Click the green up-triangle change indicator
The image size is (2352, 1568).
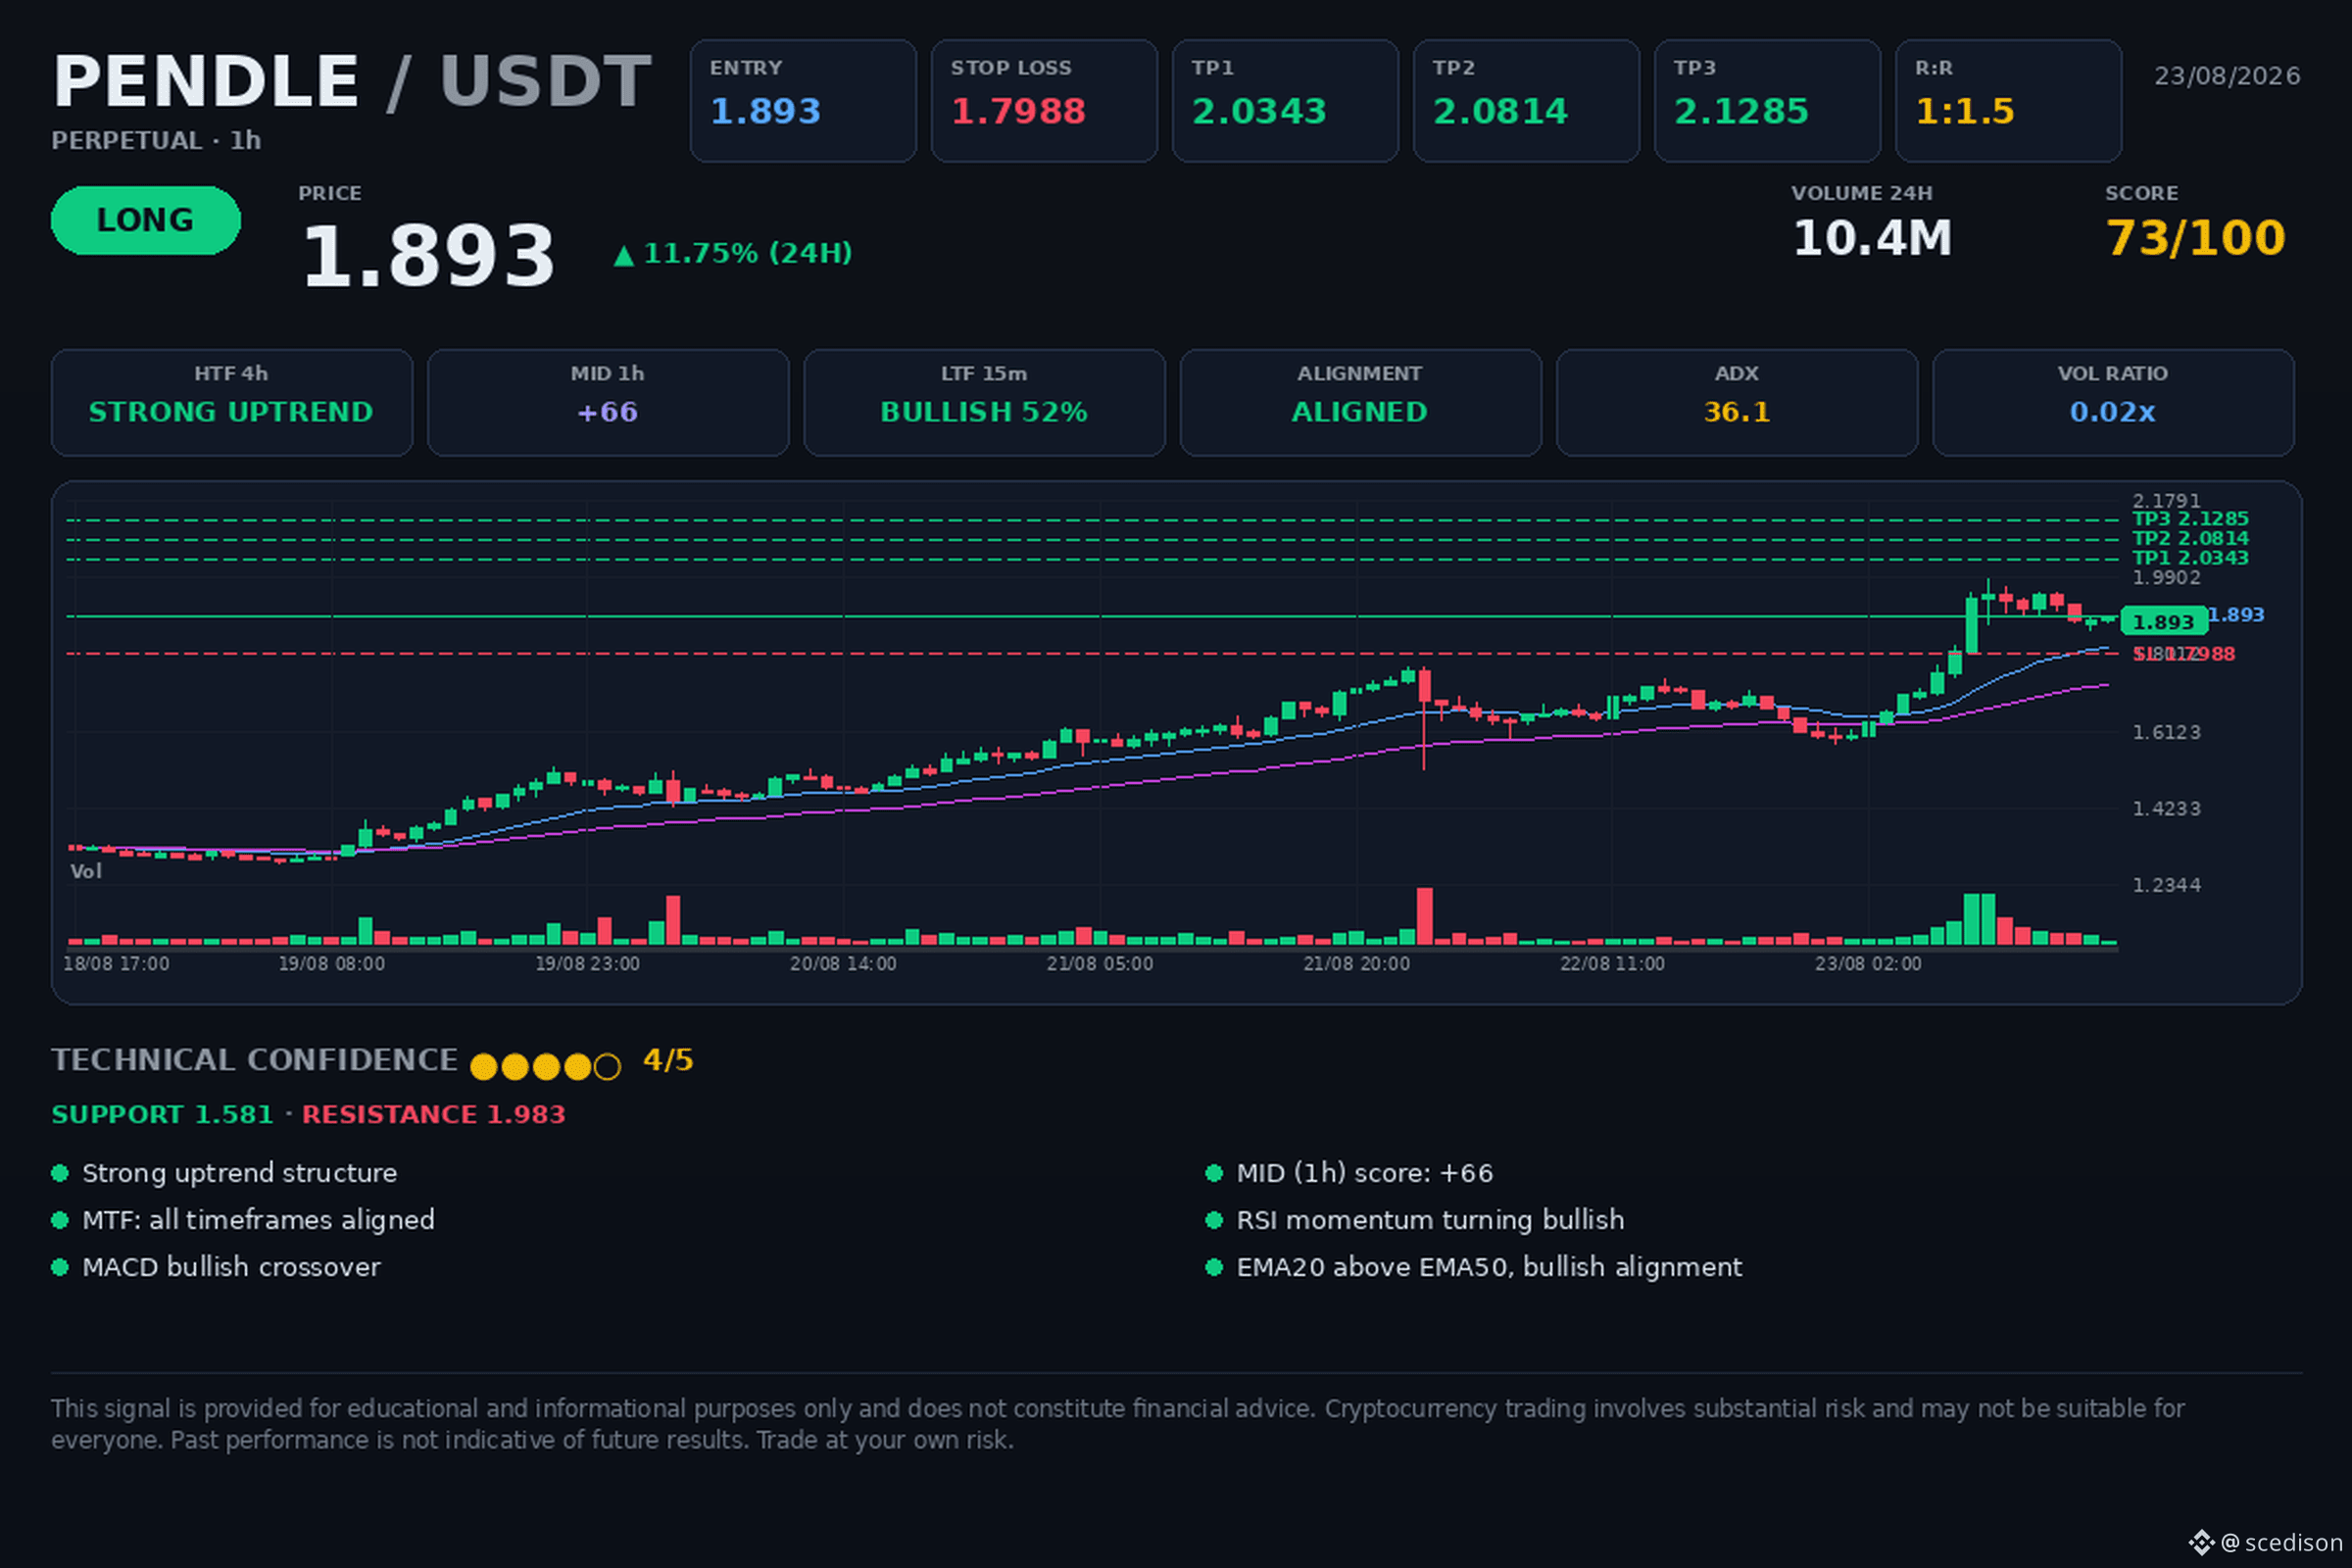point(624,256)
